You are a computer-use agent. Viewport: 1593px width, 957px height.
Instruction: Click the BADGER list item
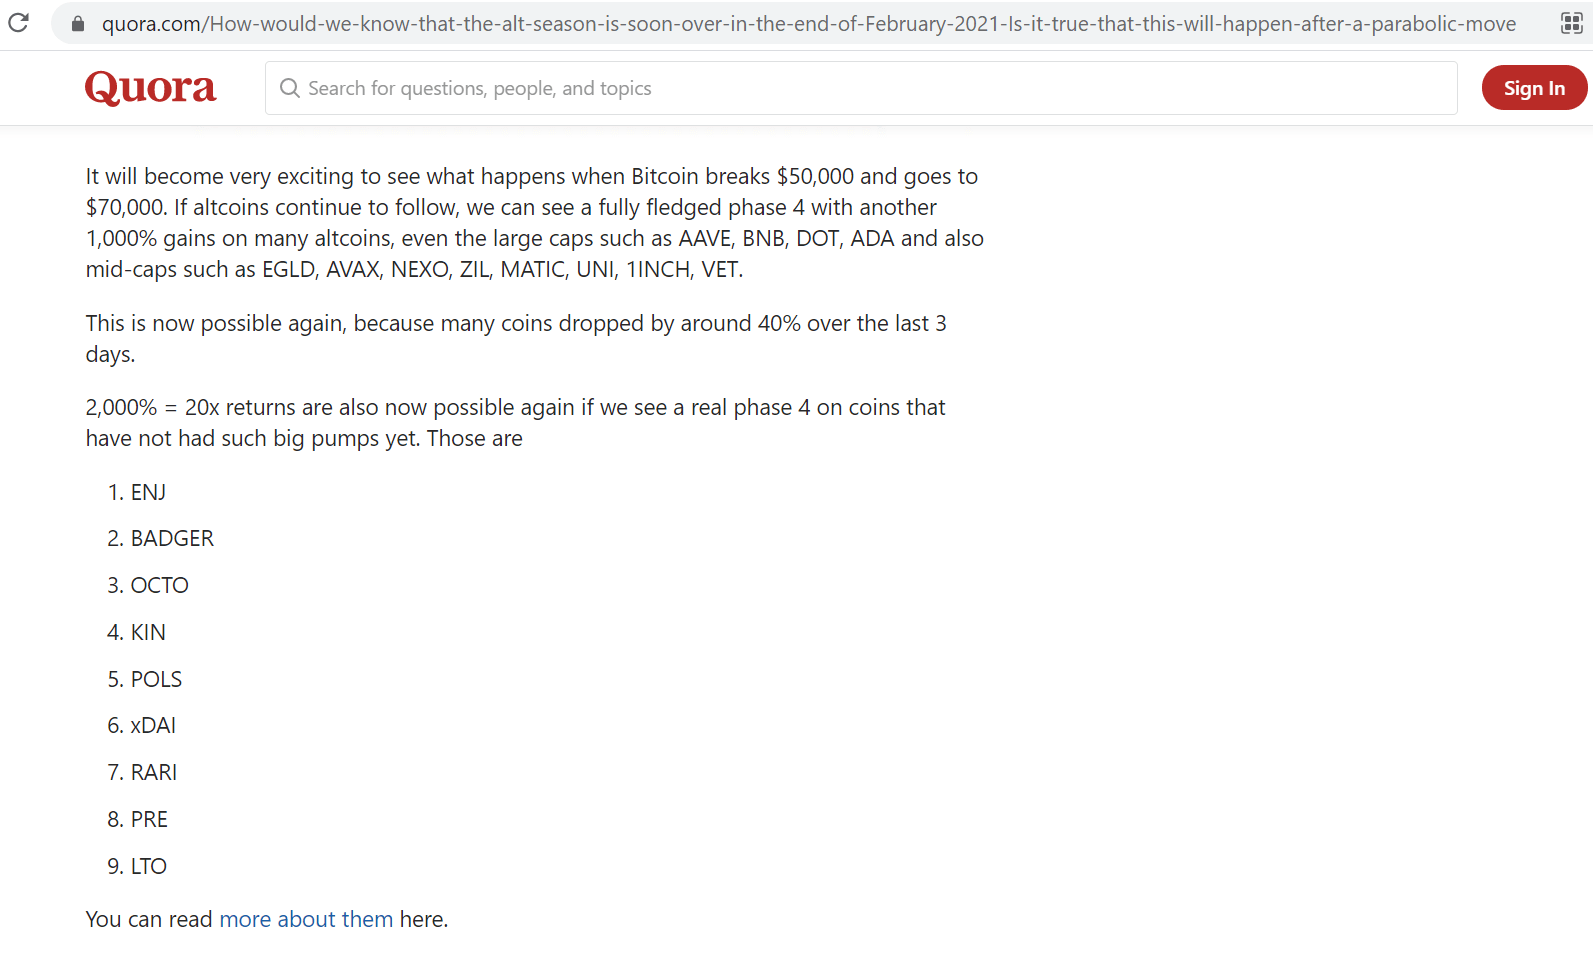172,539
